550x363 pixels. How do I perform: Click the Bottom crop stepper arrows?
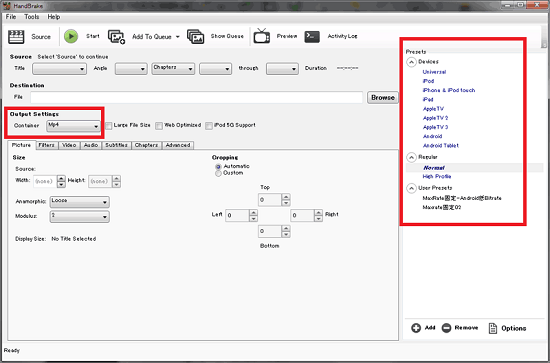[x=286, y=231]
